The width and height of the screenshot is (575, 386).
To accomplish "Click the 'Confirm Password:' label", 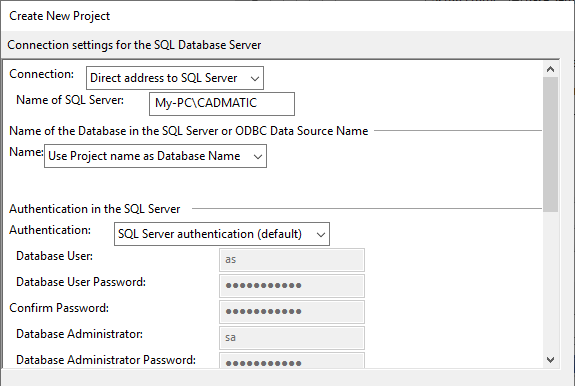I will pyautogui.click(x=59, y=308).
